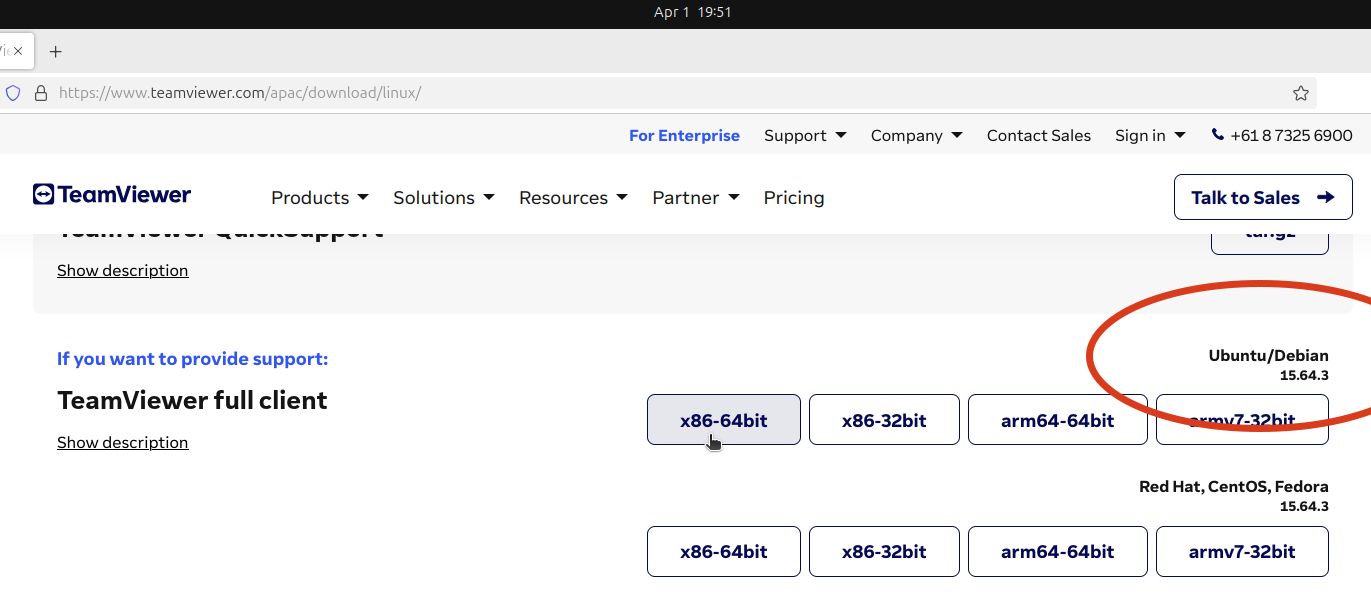Viewport: 1371px width, 606px height.
Task: Click the URL address bar
Action: [660, 93]
